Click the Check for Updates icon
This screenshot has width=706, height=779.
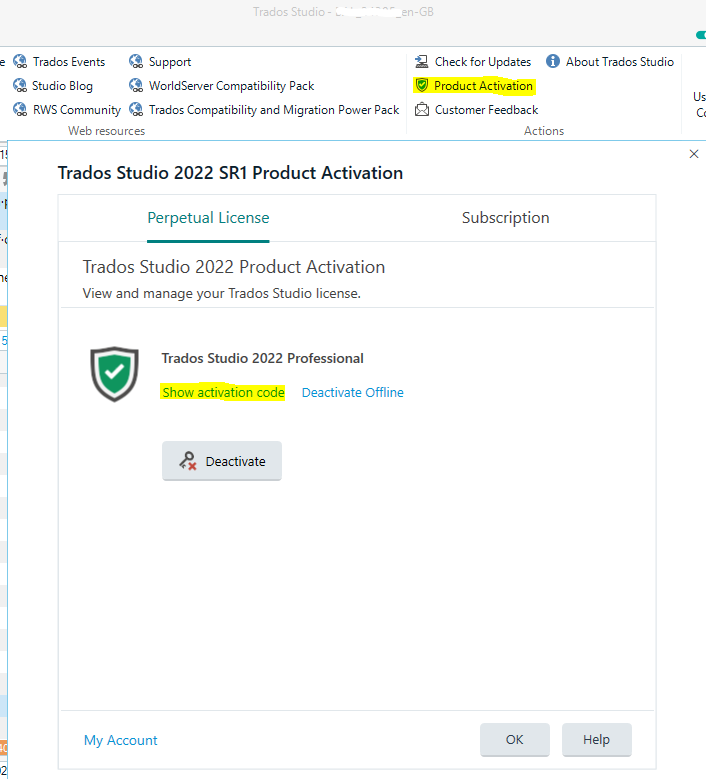pos(422,62)
